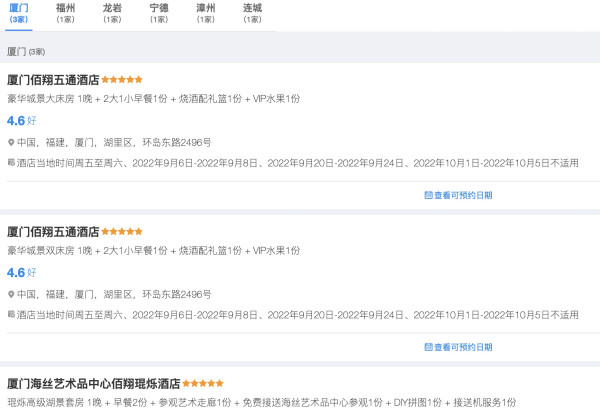The image size is (600, 419).
Task: Open the 厦门佰翔五通酒店 title with 大床房 package
Action: click(x=53, y=80)
